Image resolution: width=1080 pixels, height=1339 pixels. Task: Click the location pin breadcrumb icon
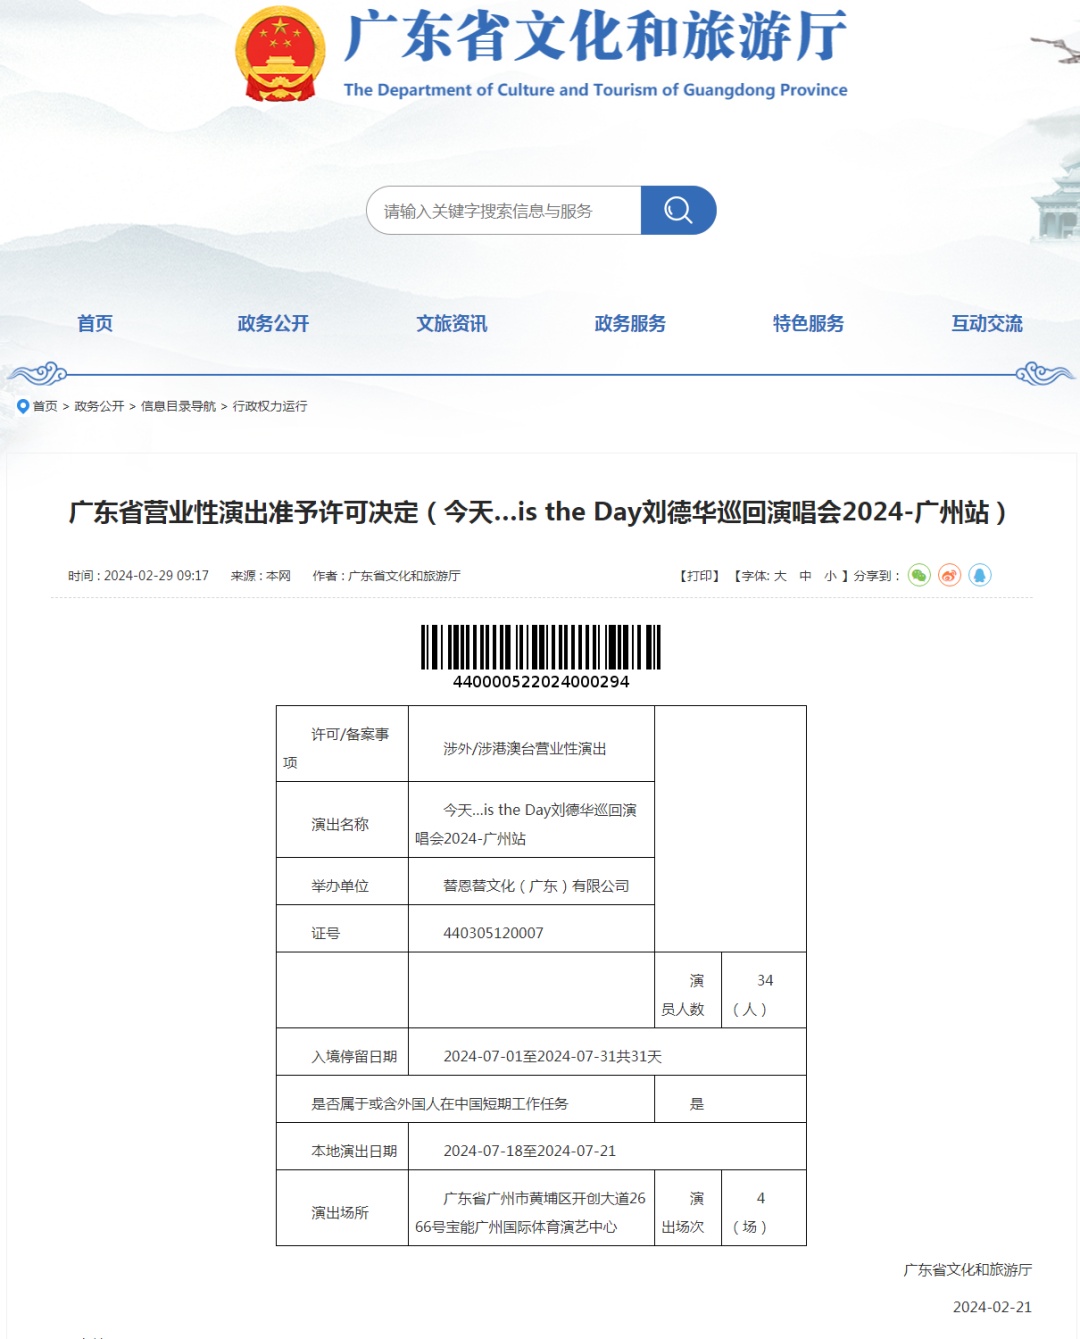tap(23, 406)
